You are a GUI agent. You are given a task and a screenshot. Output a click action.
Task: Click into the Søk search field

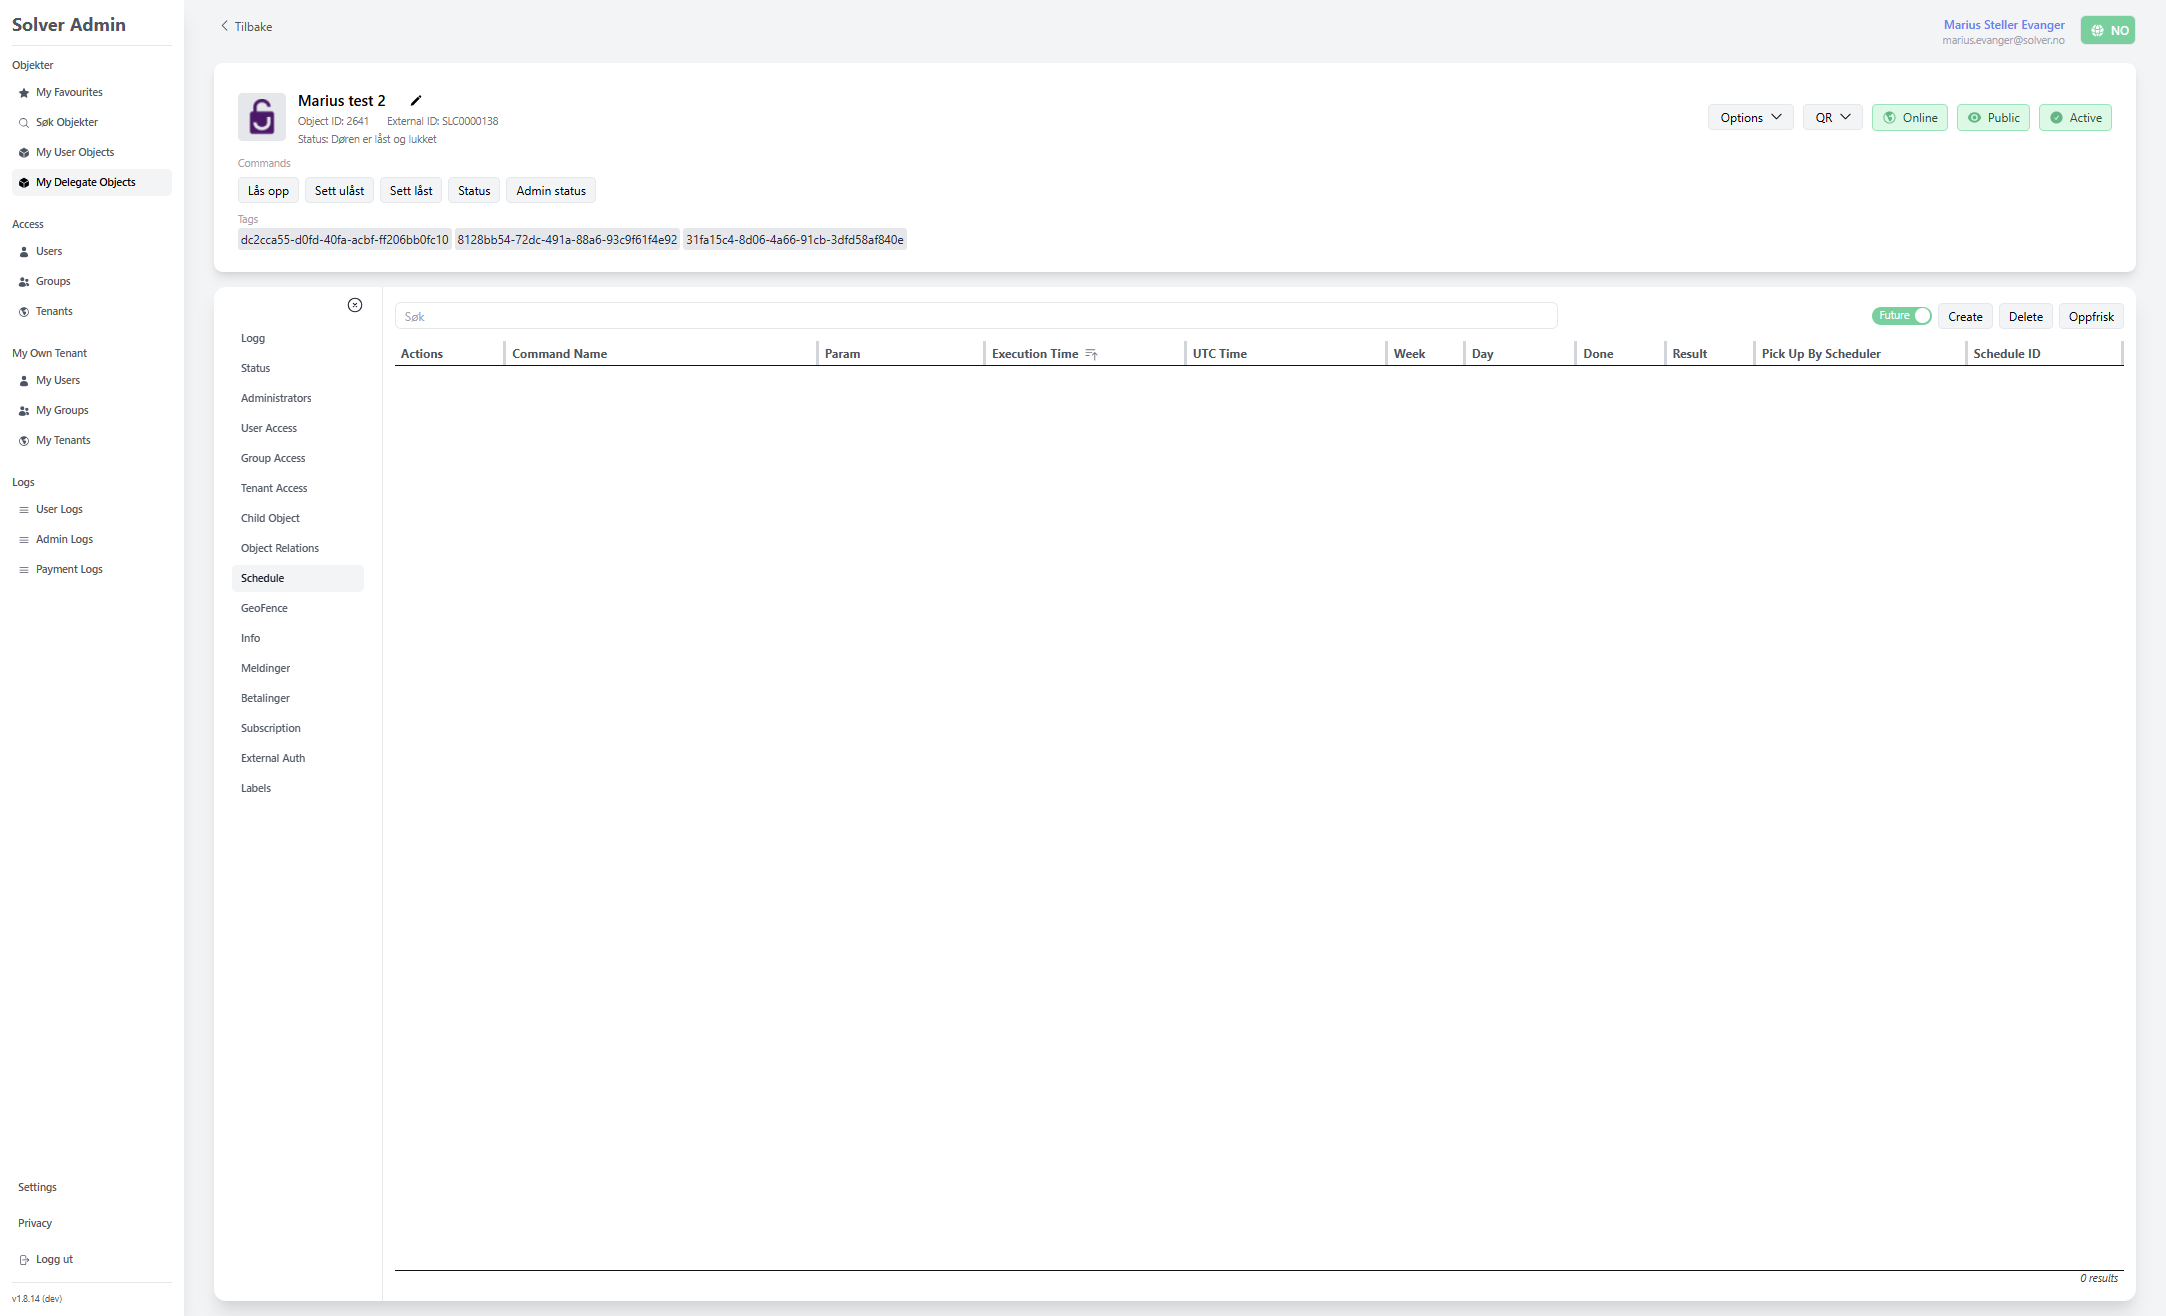(x=976, y=316)
